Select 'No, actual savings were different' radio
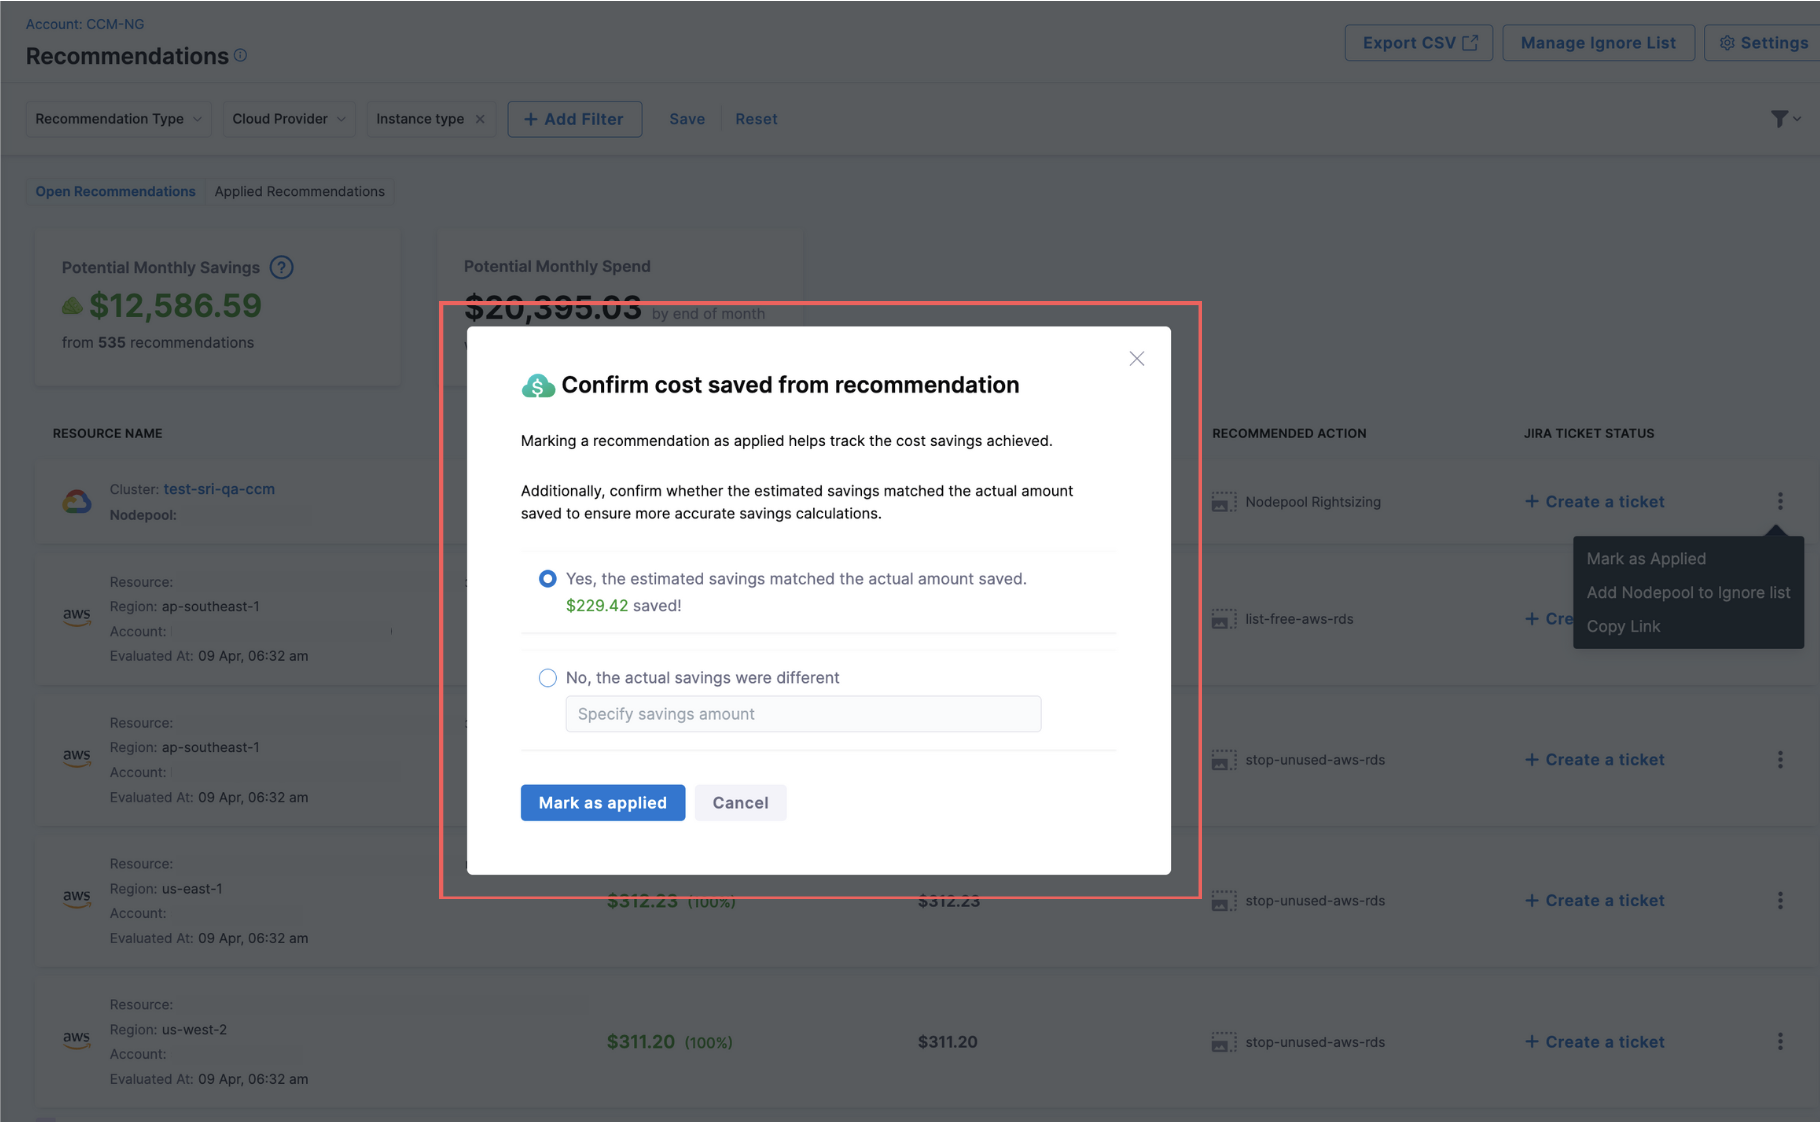 point(548,678)
